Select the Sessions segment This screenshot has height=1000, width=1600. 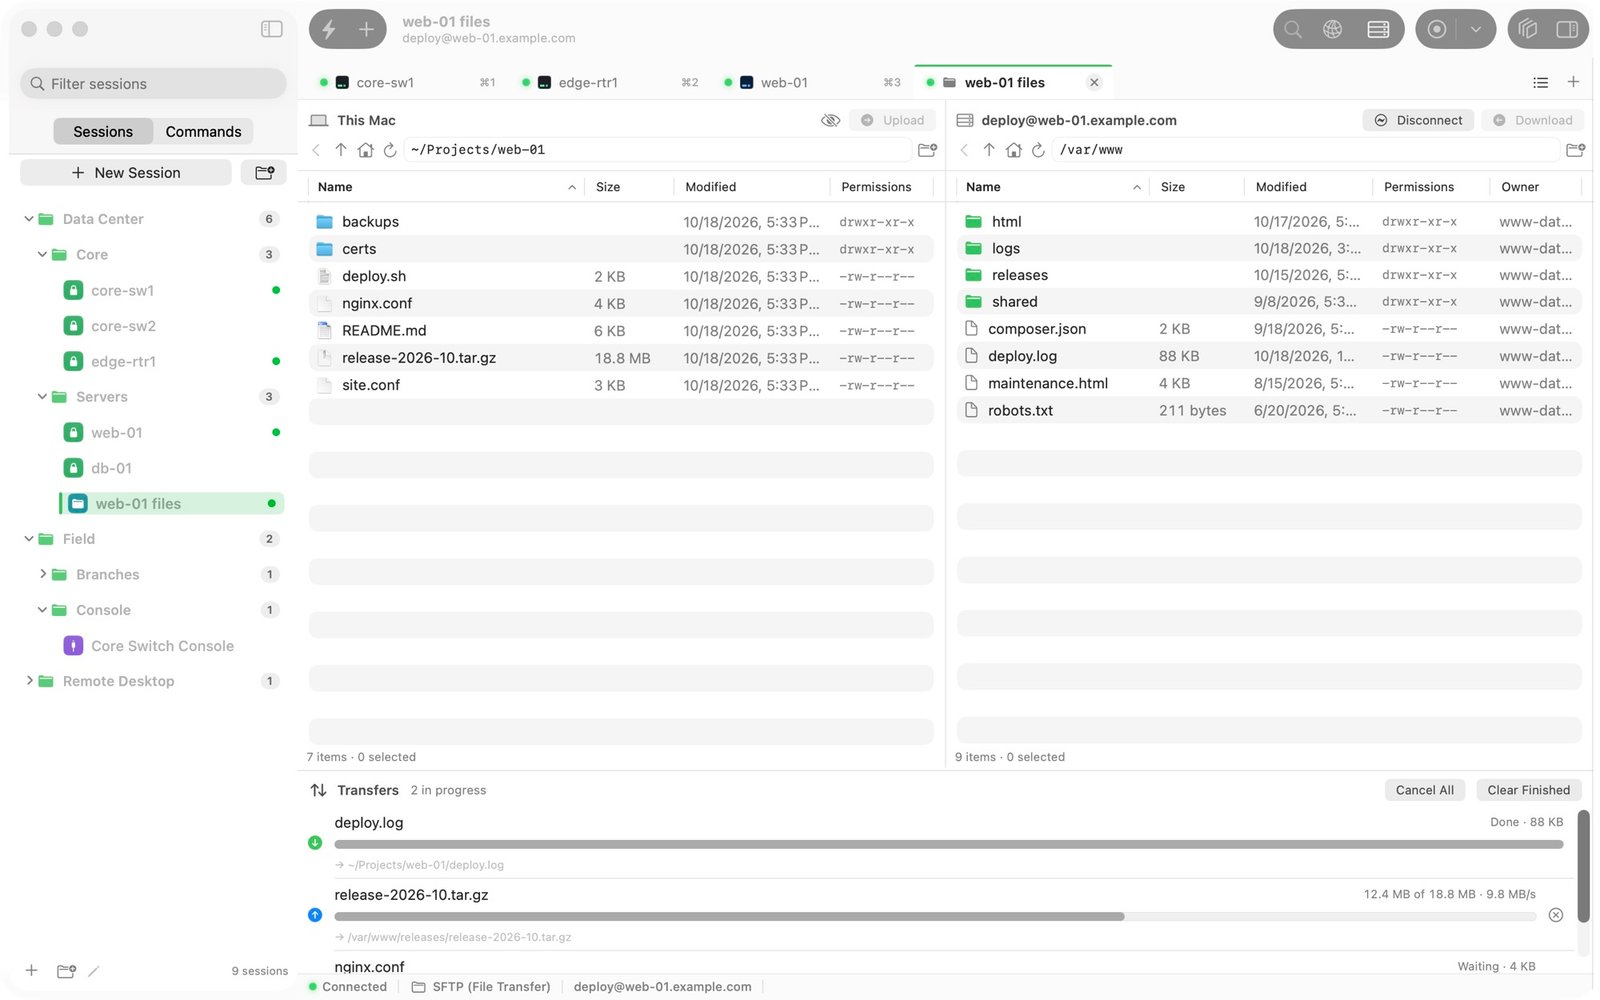103,132
